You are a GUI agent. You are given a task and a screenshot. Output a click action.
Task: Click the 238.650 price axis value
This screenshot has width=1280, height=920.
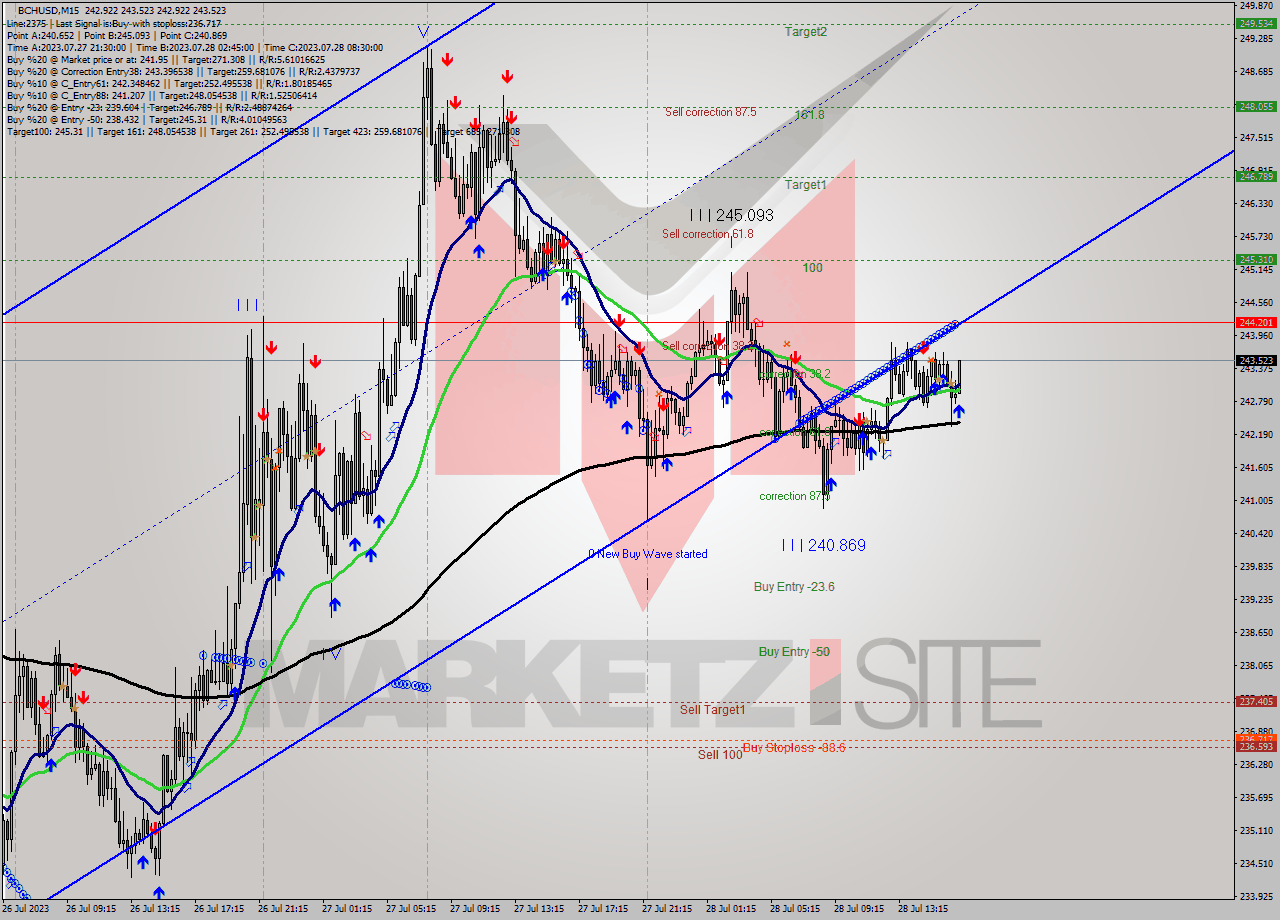pyautogui.click(x=1256, y=632)
